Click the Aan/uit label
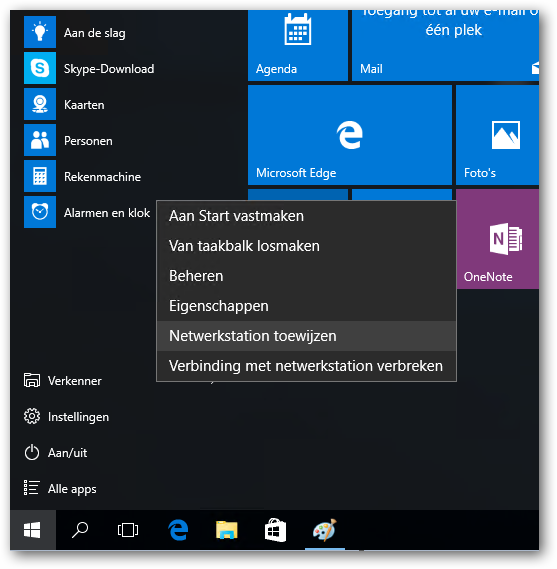The height and width of the screenshot is (569, 557). click(67, 453)
